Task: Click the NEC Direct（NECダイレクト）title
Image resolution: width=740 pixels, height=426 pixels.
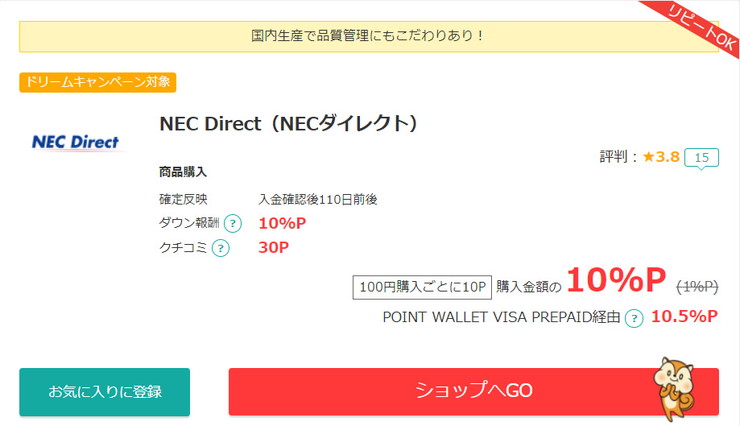Action: (288, 124)
